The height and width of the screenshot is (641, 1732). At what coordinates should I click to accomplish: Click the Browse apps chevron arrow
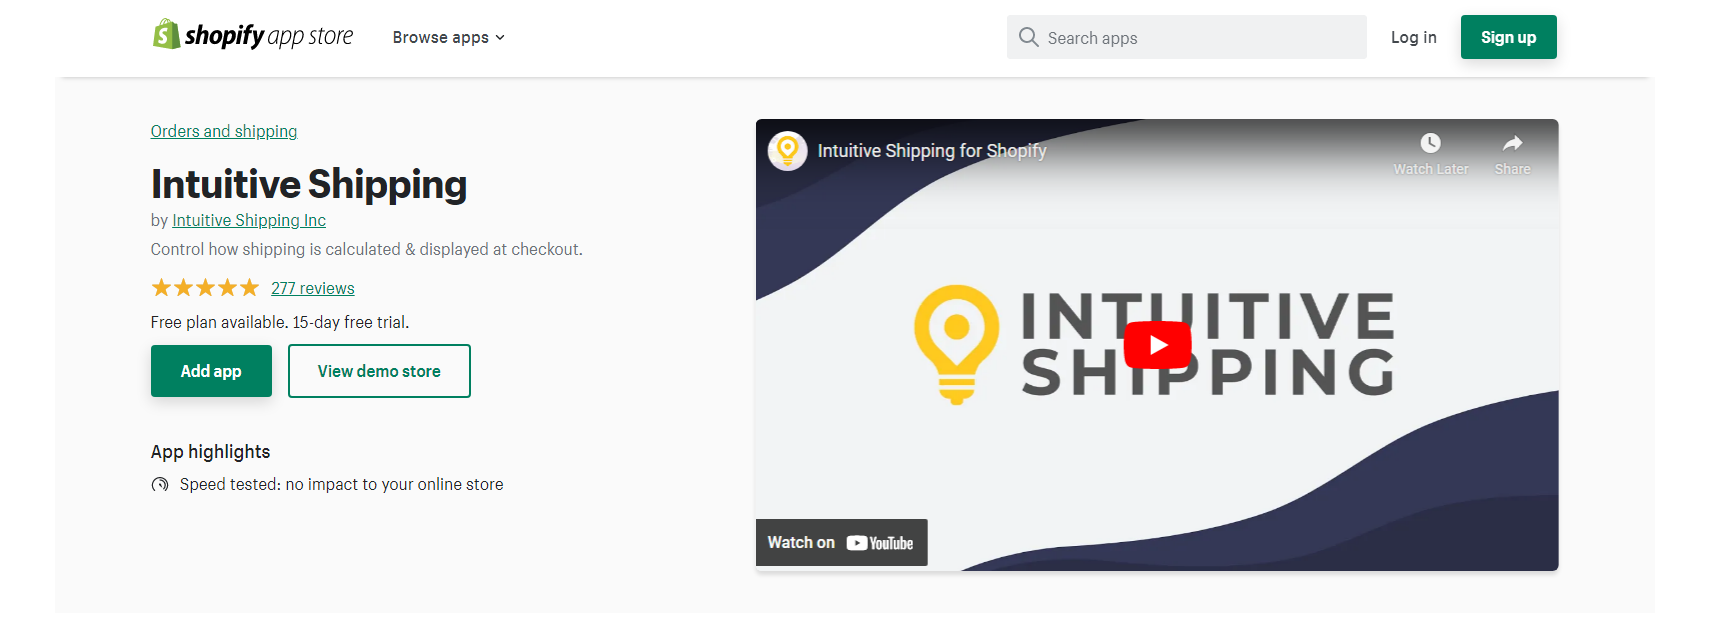click(500, 38)
